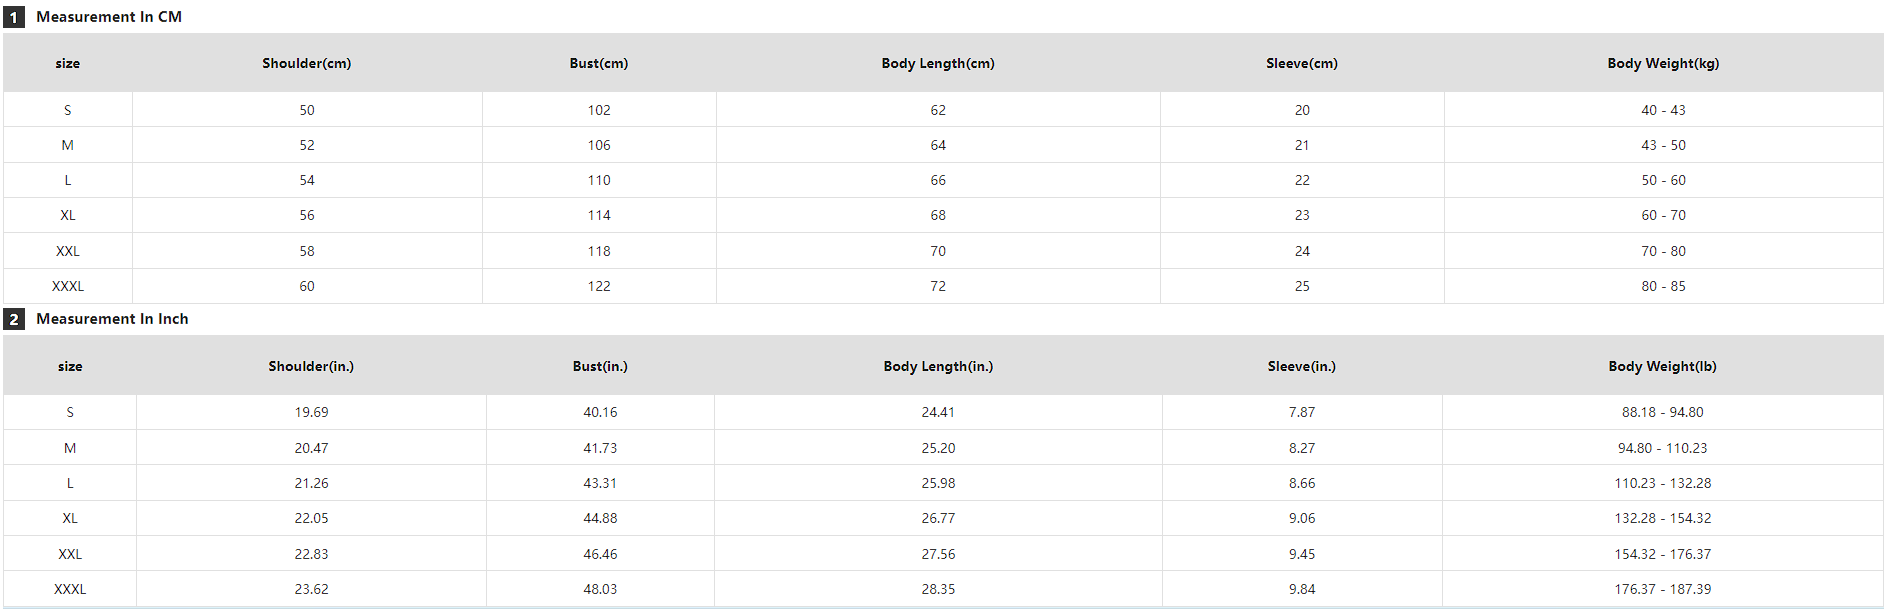Click the XL size cell in the Inch table
The width and height of the screenshot is (1889, 609).
point(70,518)
